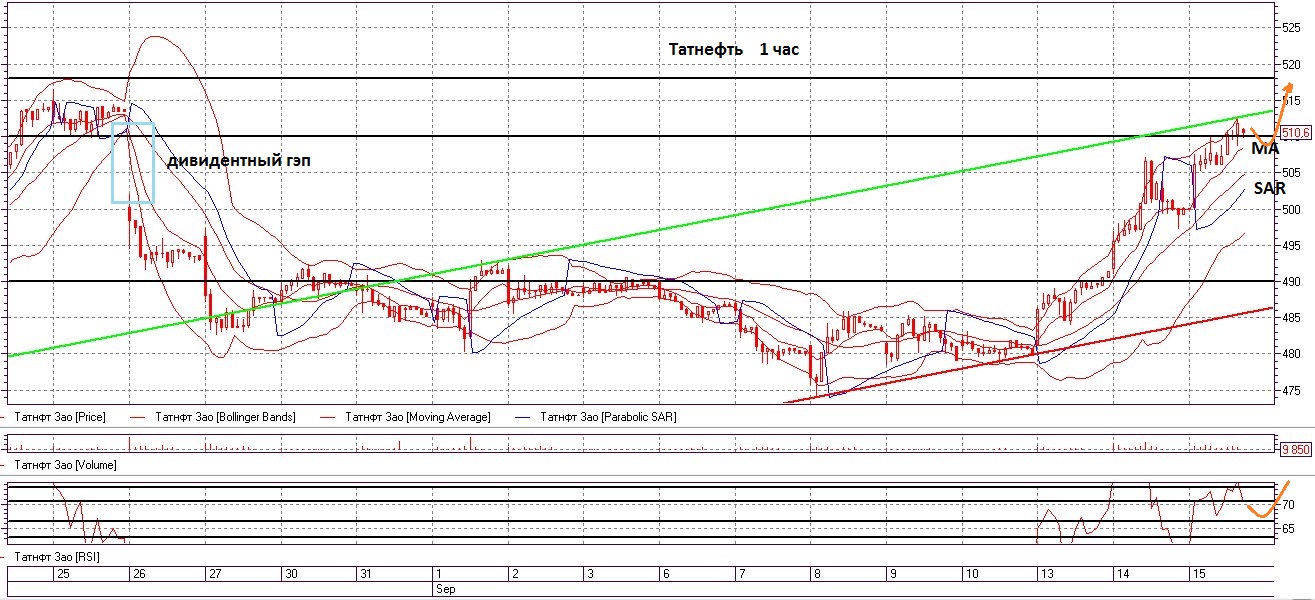This screenshot has width=1315, height=600.
Task: Click the date label 14 on time axis
Action: pos(1123,574)
